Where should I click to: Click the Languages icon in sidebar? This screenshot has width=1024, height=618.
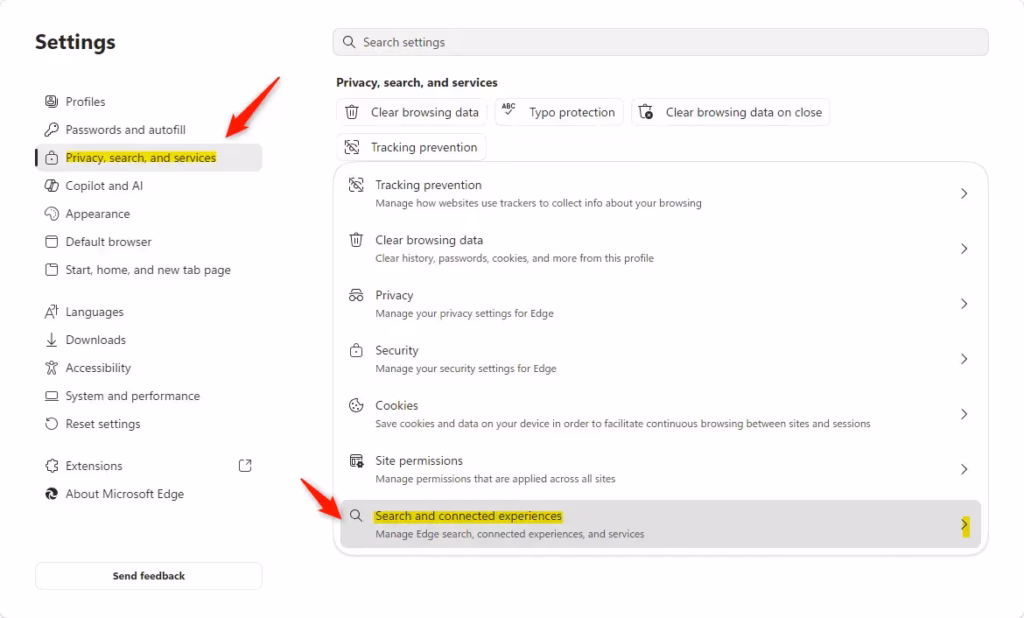pyautogui.click(x=51, y=312)
